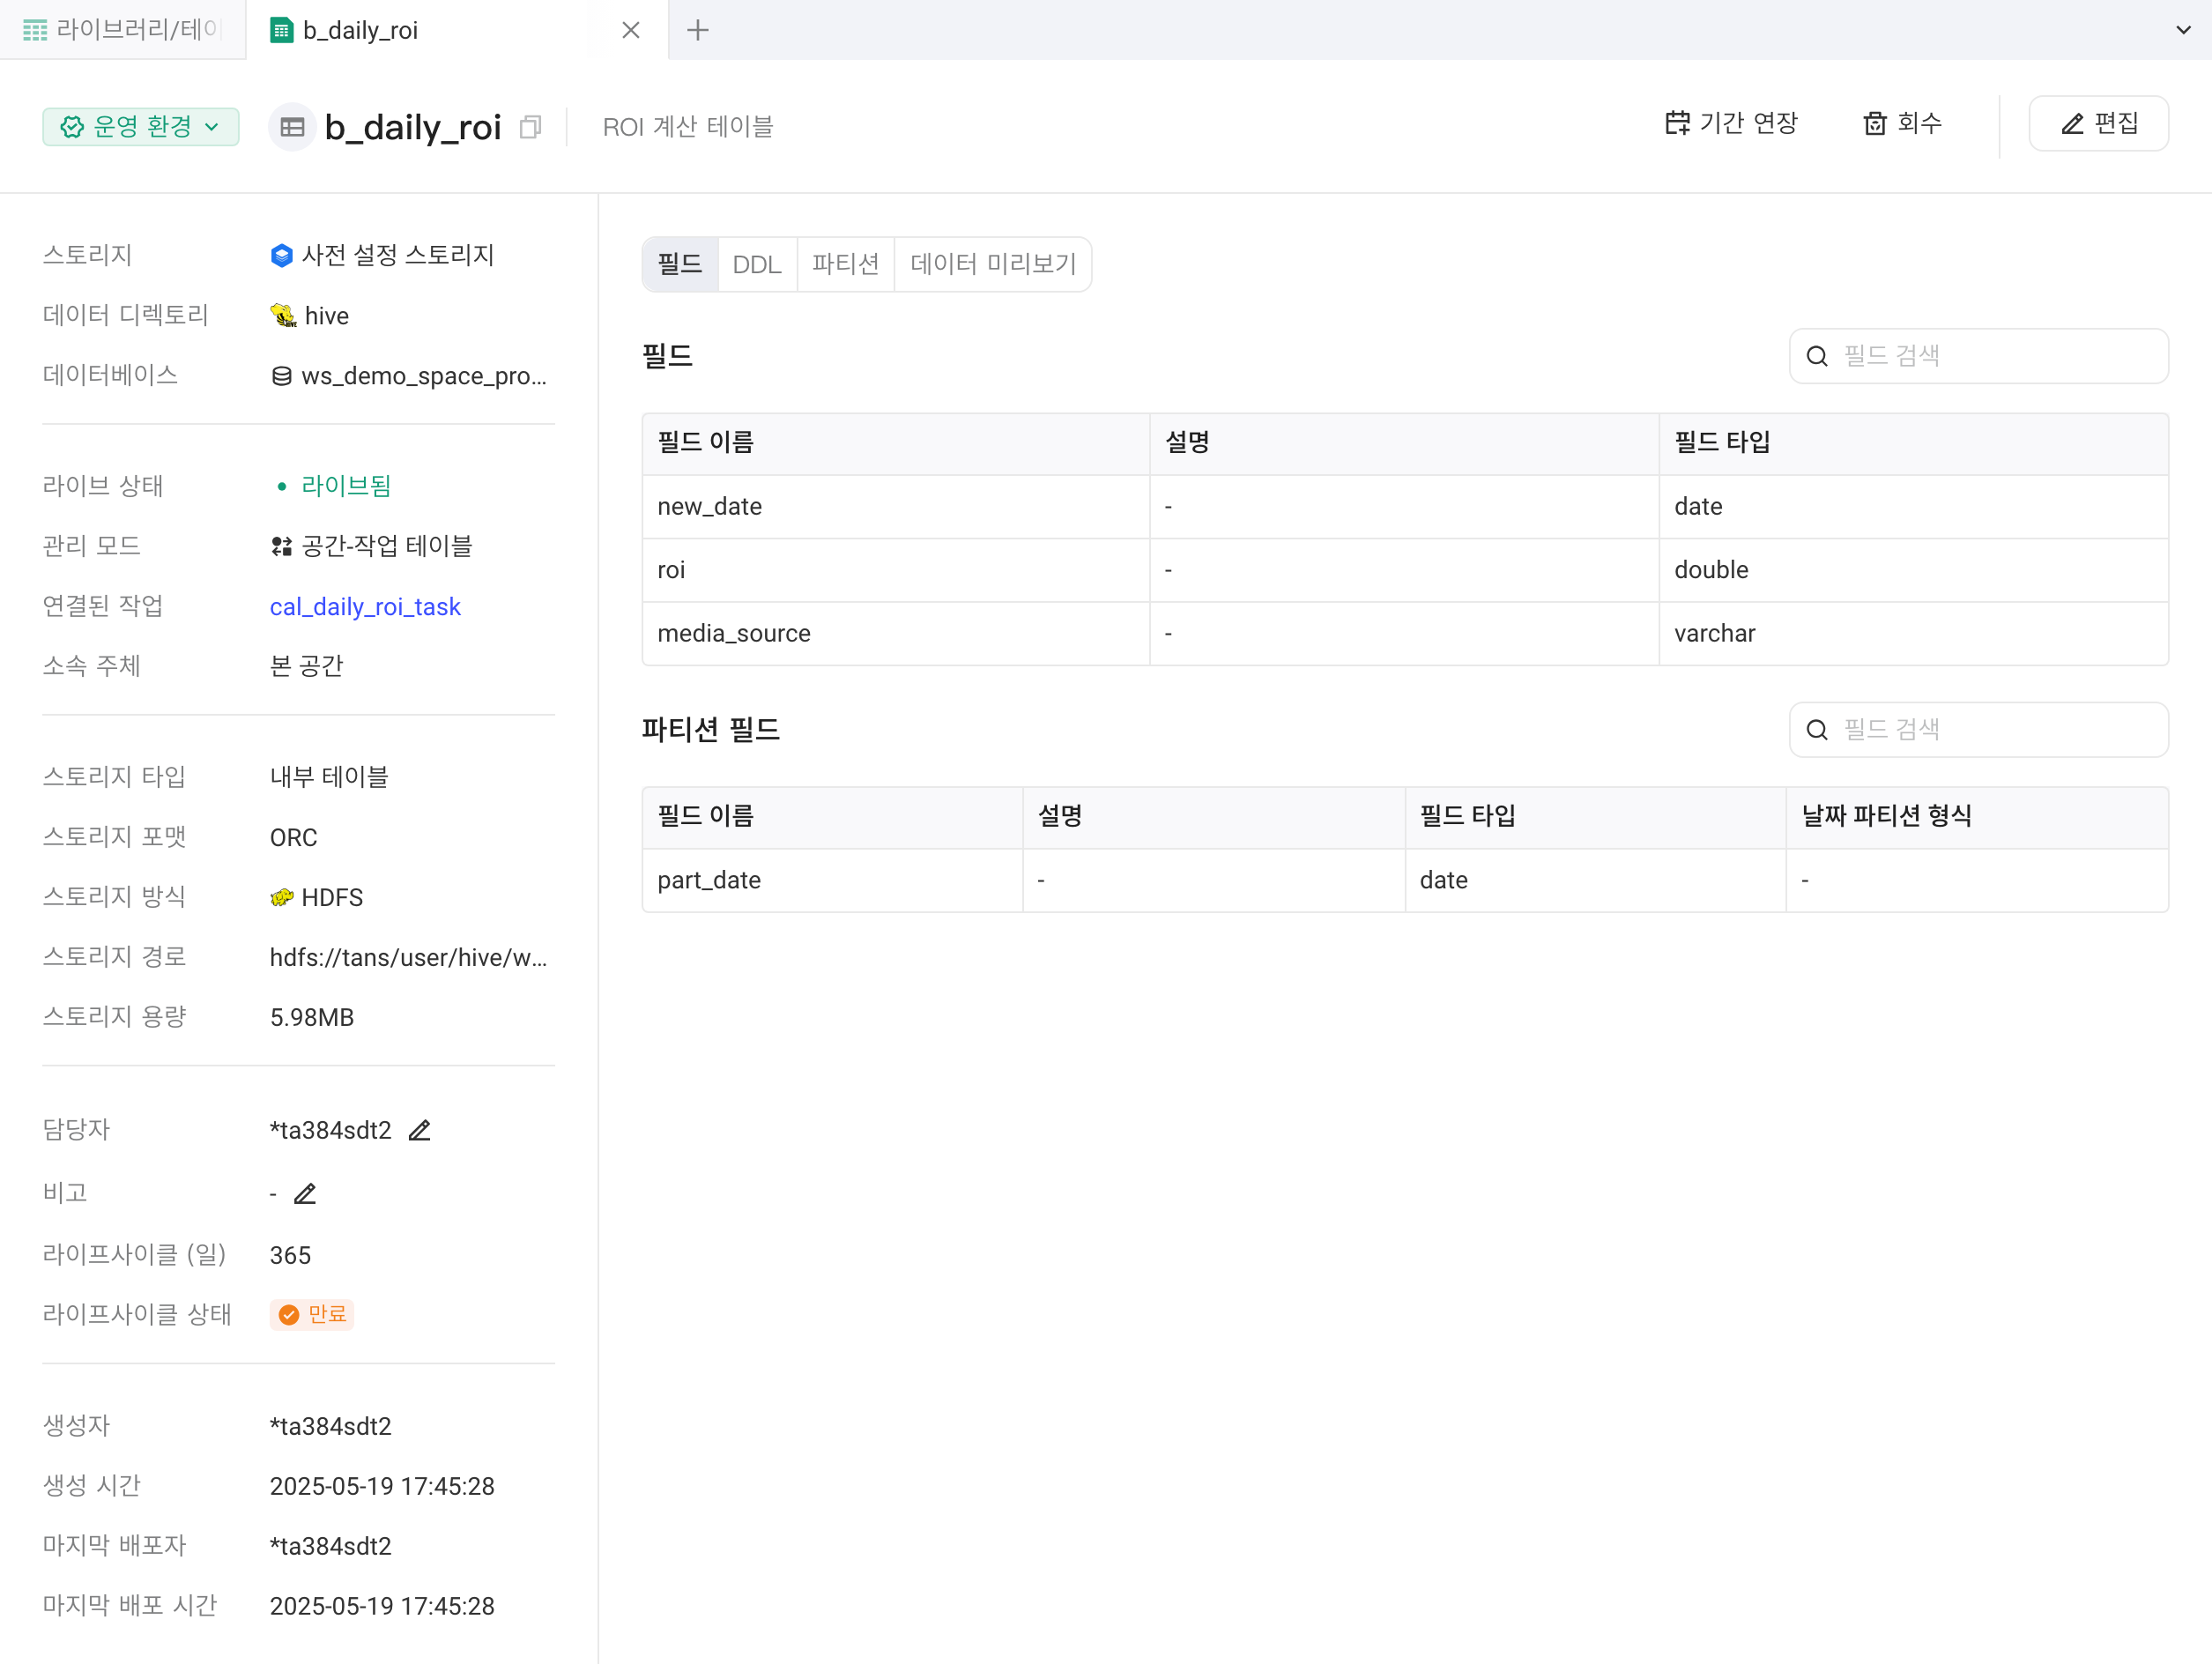Click the 라이브됨 live status text

[x=346, y=486]
